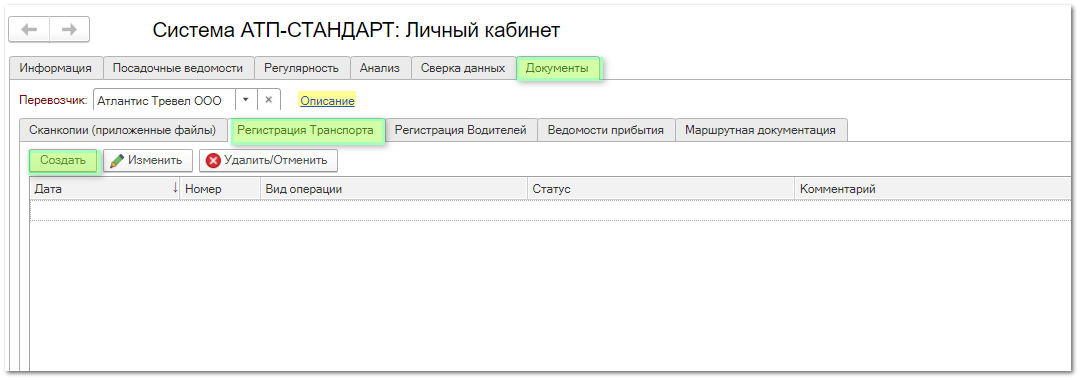Clear the Перевозчик field with the x
Screen dimensions: 1080x380
(269, 100)
